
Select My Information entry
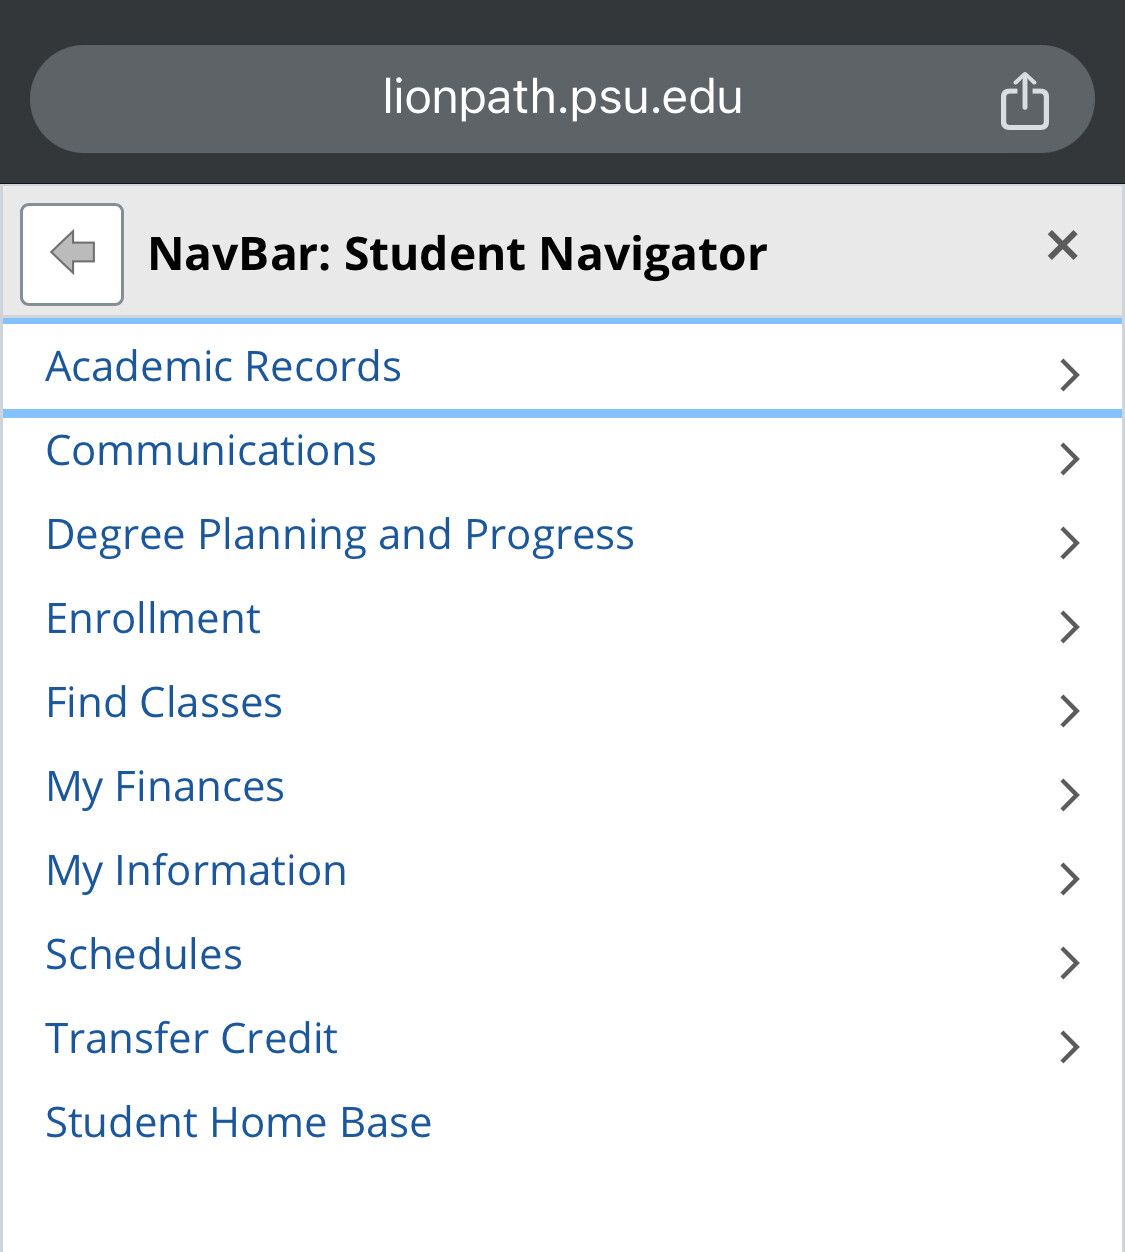196,871
